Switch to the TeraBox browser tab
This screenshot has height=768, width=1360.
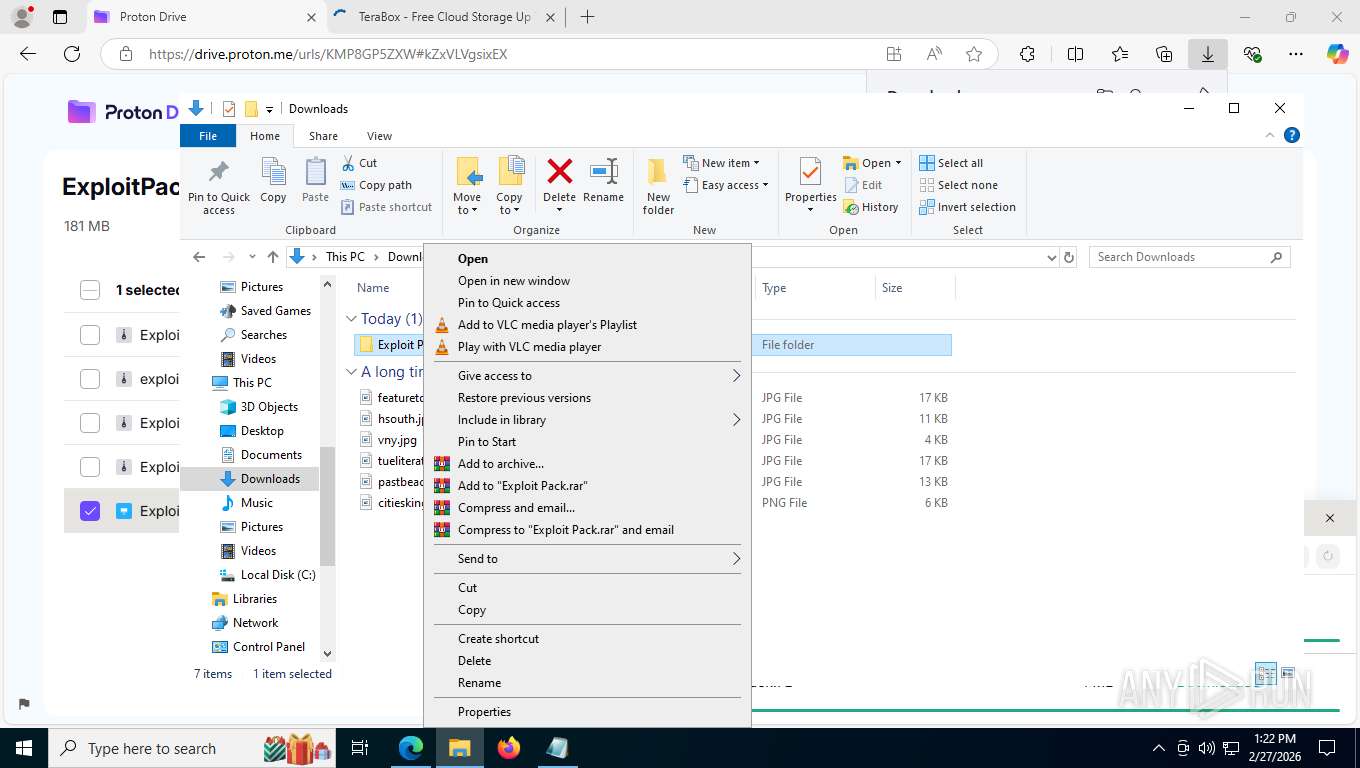[445, 17]
